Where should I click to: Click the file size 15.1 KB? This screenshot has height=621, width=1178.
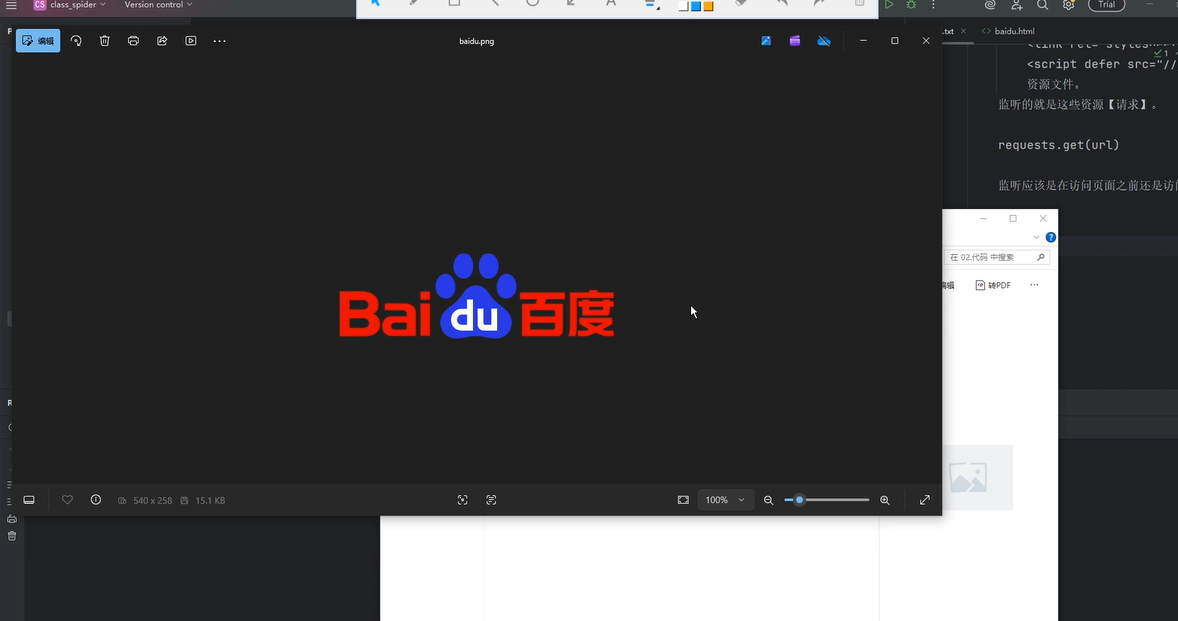coord(210,500)
